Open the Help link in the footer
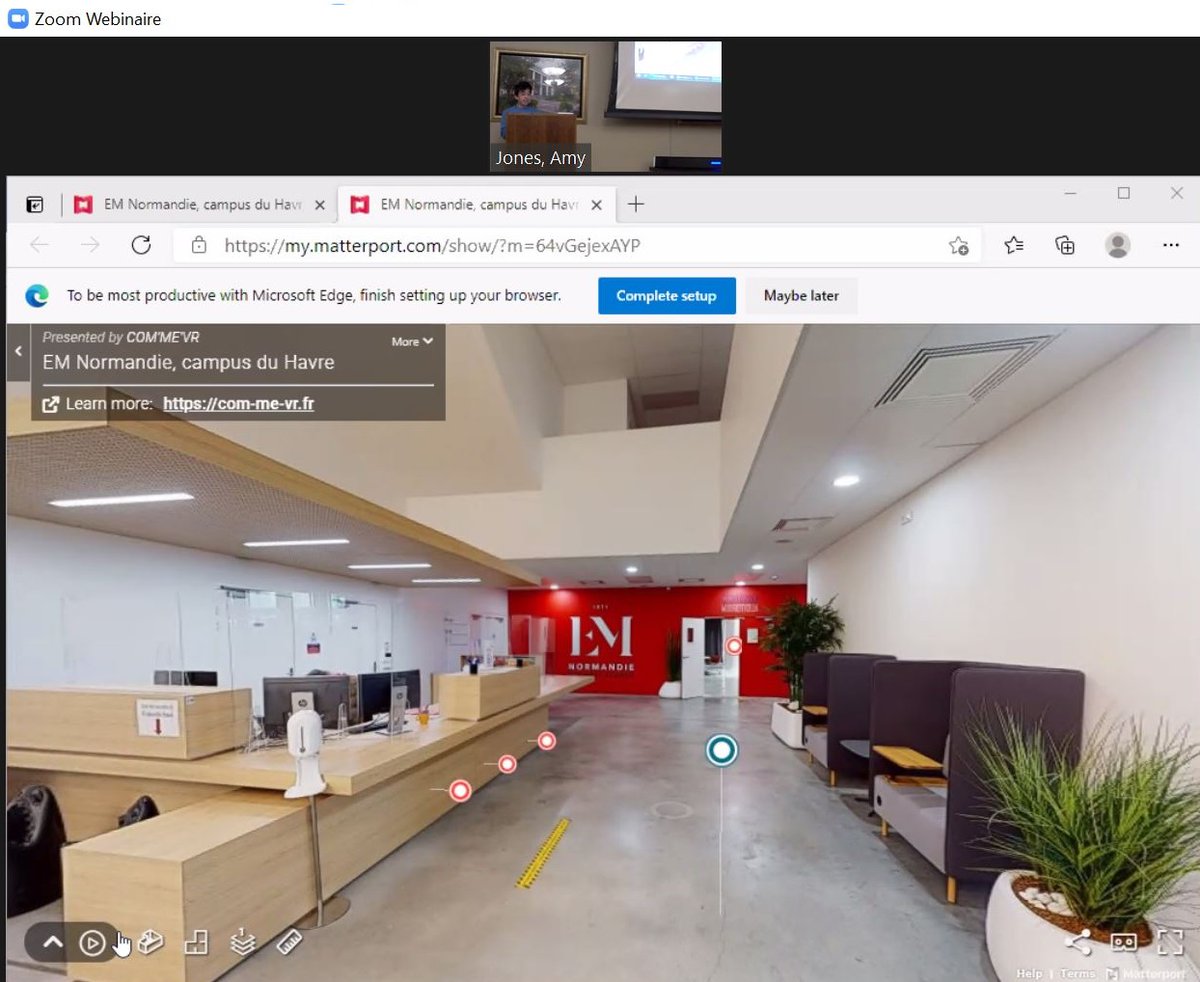 tap(1029, 973)
